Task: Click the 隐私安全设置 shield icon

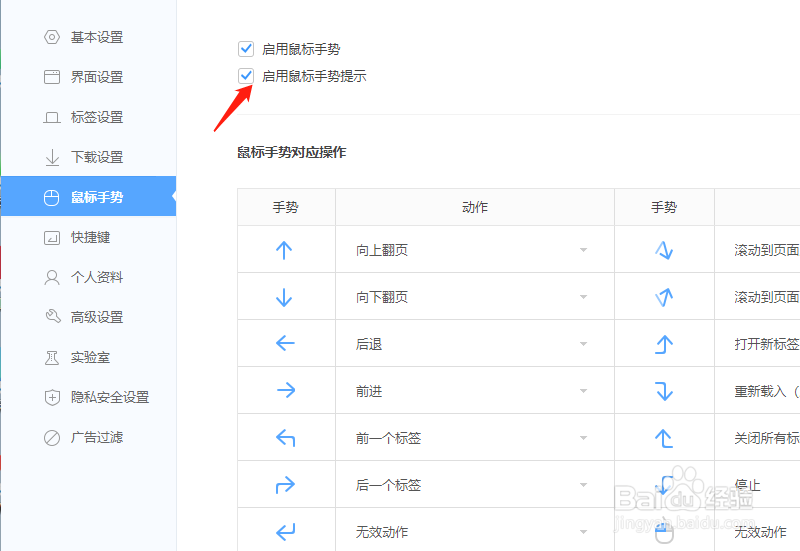Action: [52, 397]
